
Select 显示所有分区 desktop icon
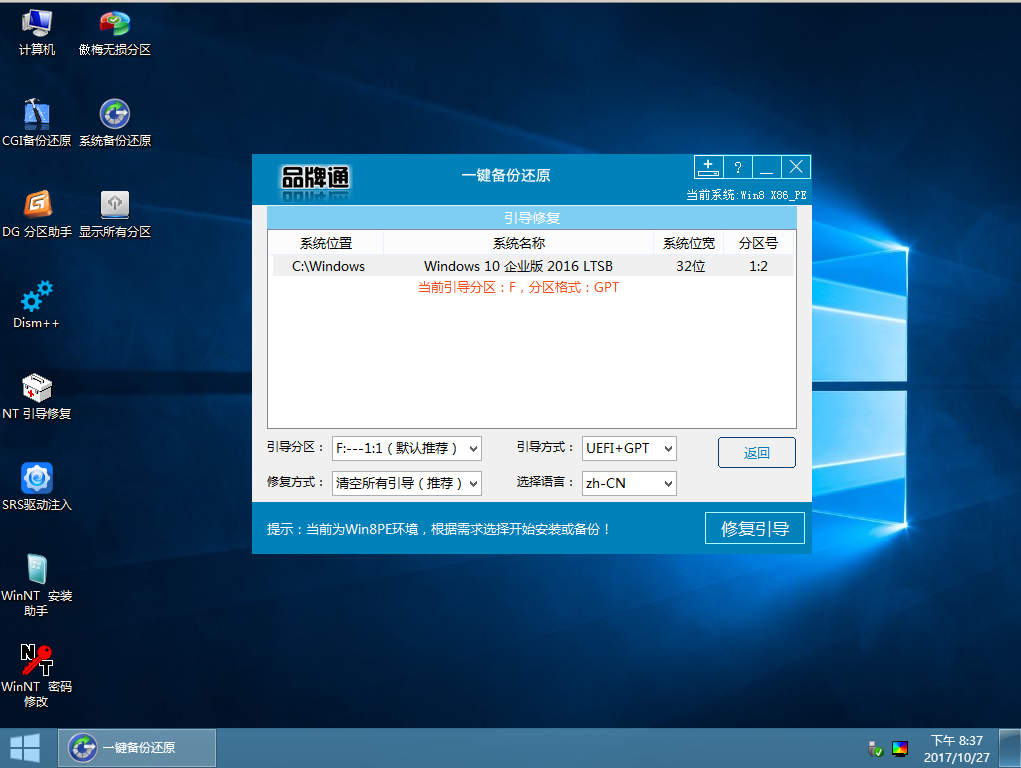[115, 214]
